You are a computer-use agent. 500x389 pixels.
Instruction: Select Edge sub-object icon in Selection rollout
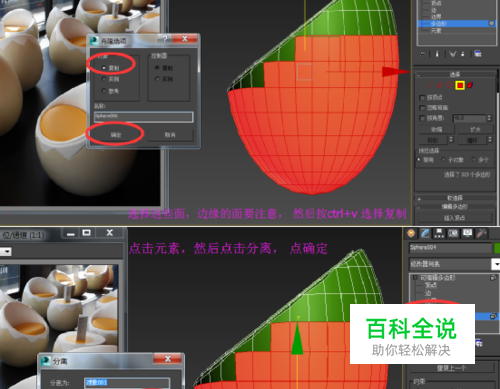(x=440, y=85)
